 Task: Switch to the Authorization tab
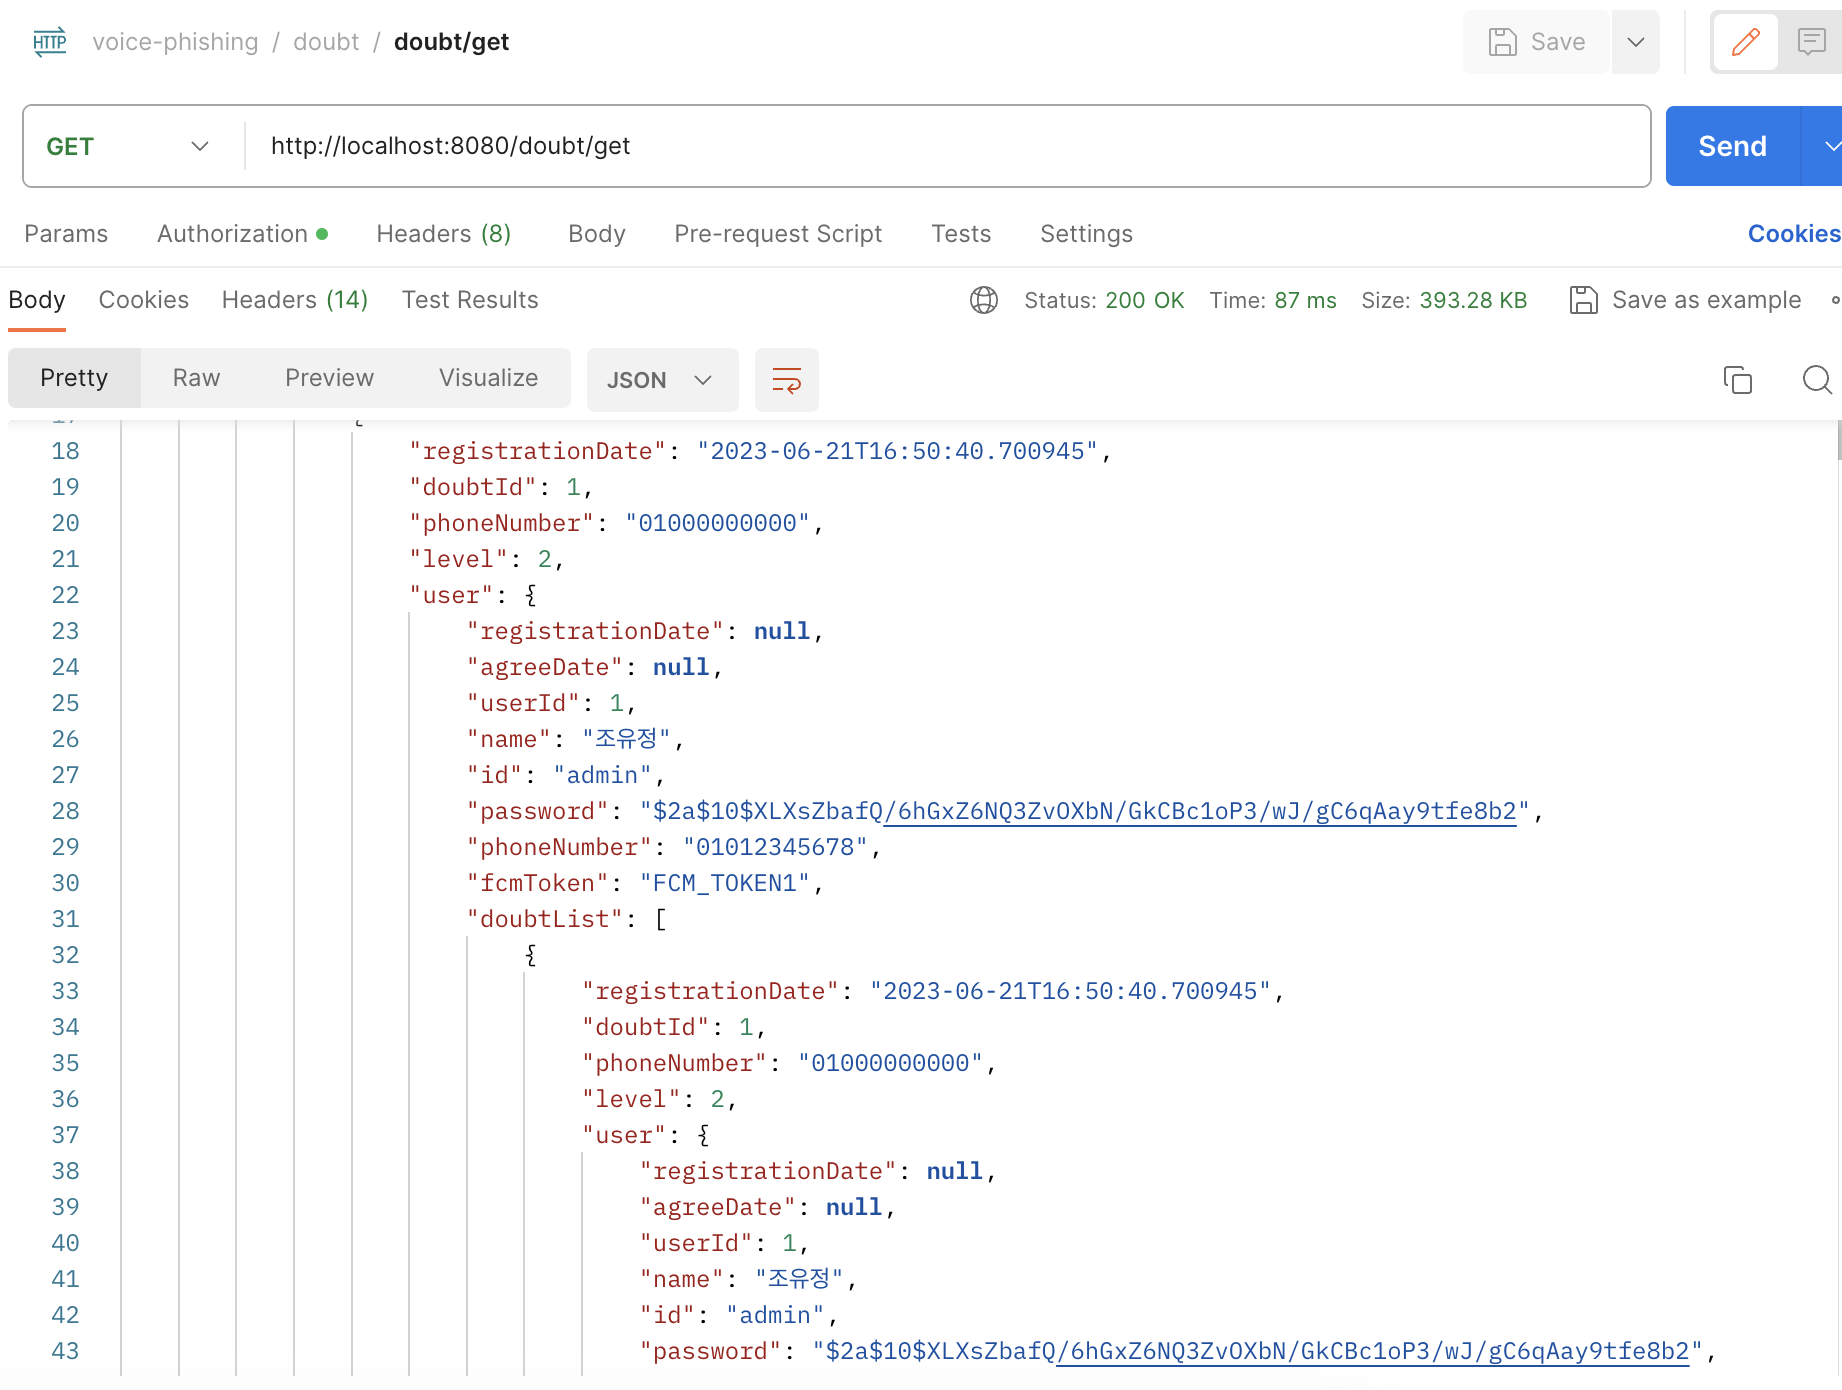pos(243,234)
